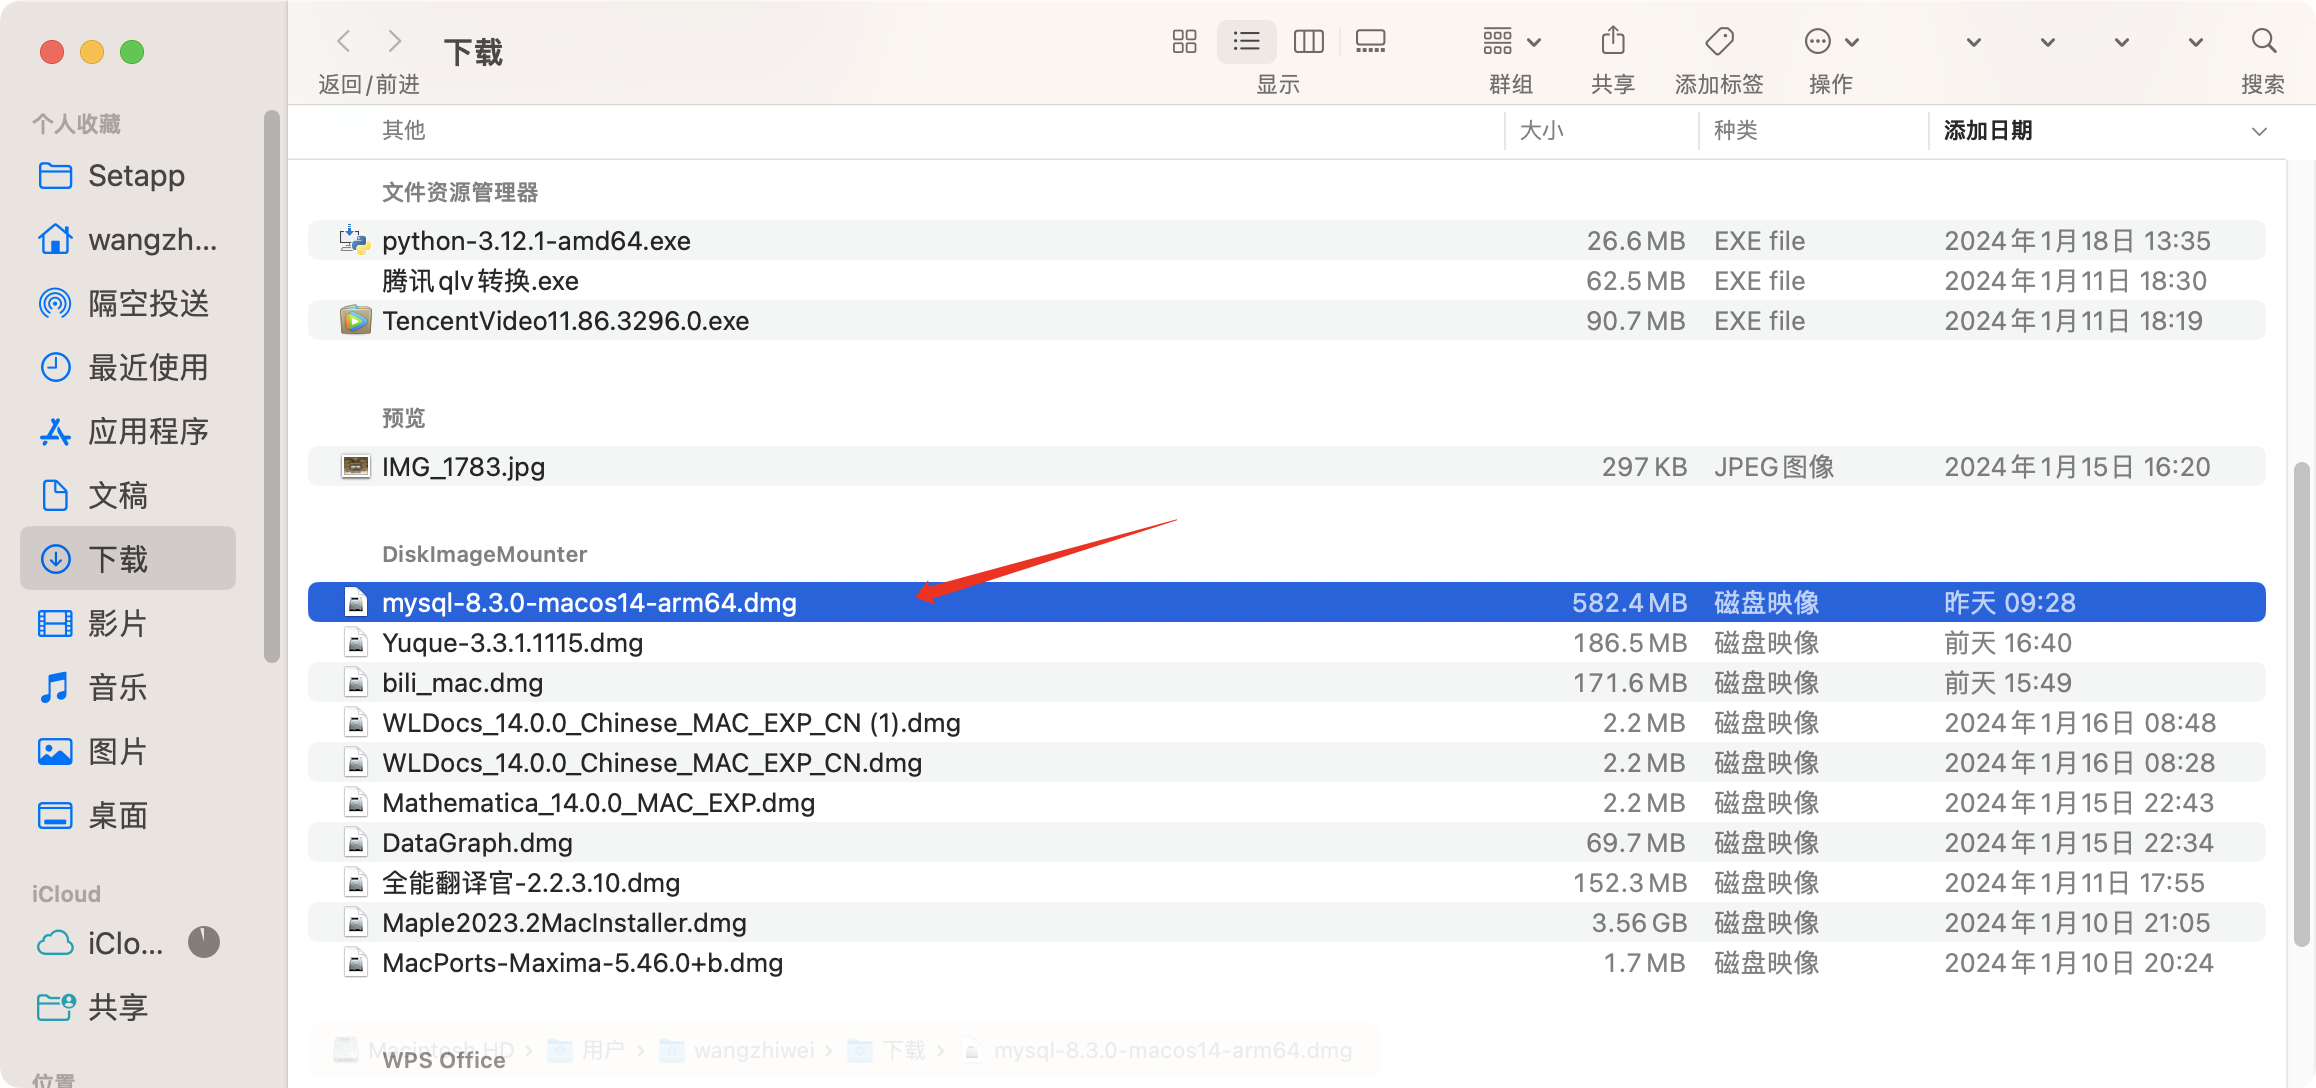This screenshot has height=1088, width=2316.
Task: Switch to icon grid view
Action: pos(1184,42)
